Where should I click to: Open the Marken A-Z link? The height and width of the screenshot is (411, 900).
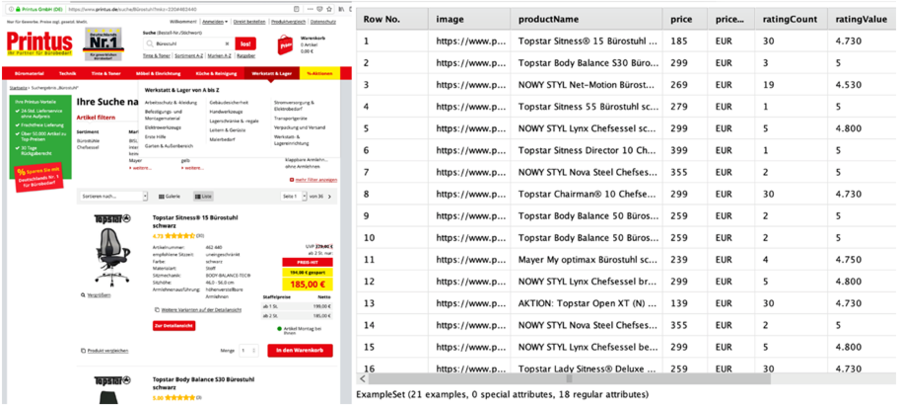click(219, 56)
